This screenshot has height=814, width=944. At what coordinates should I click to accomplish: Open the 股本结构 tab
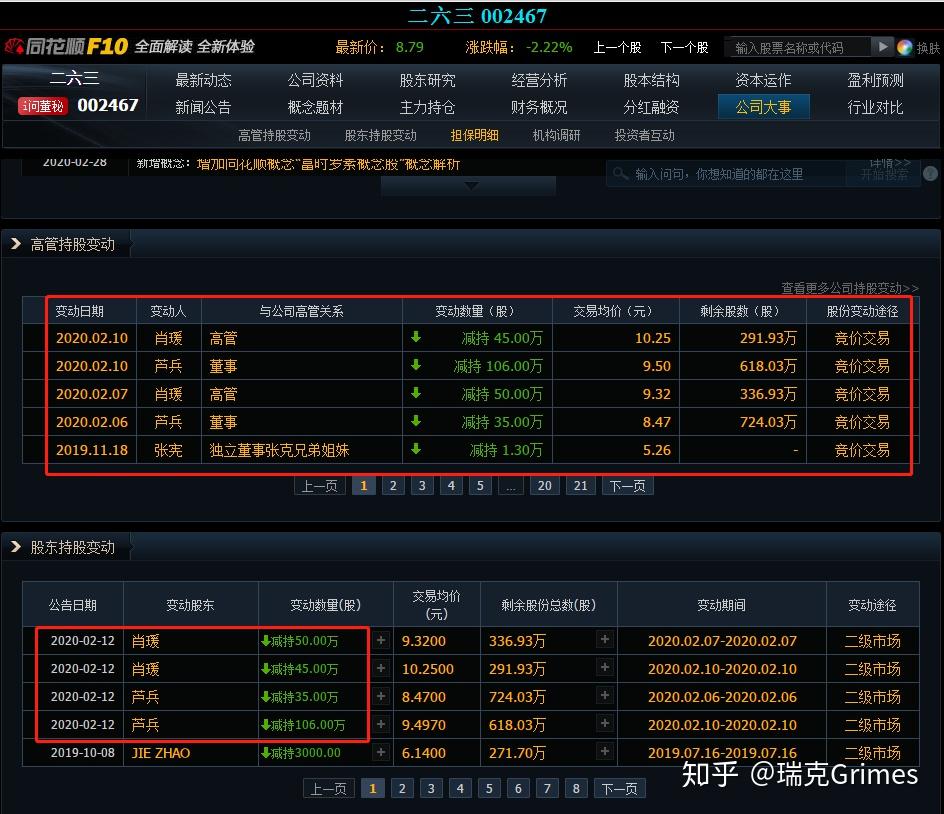click(651, 80)
